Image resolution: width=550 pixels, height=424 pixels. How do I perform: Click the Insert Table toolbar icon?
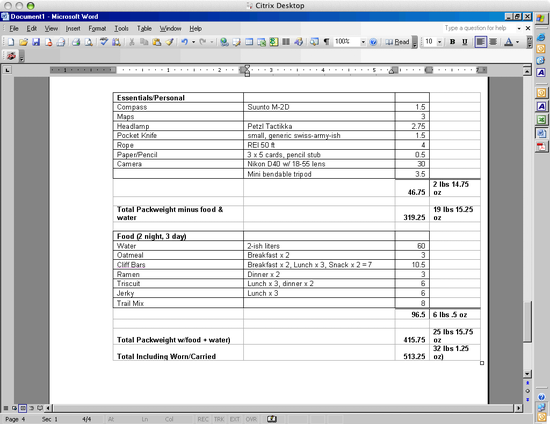tap(249, 42)
